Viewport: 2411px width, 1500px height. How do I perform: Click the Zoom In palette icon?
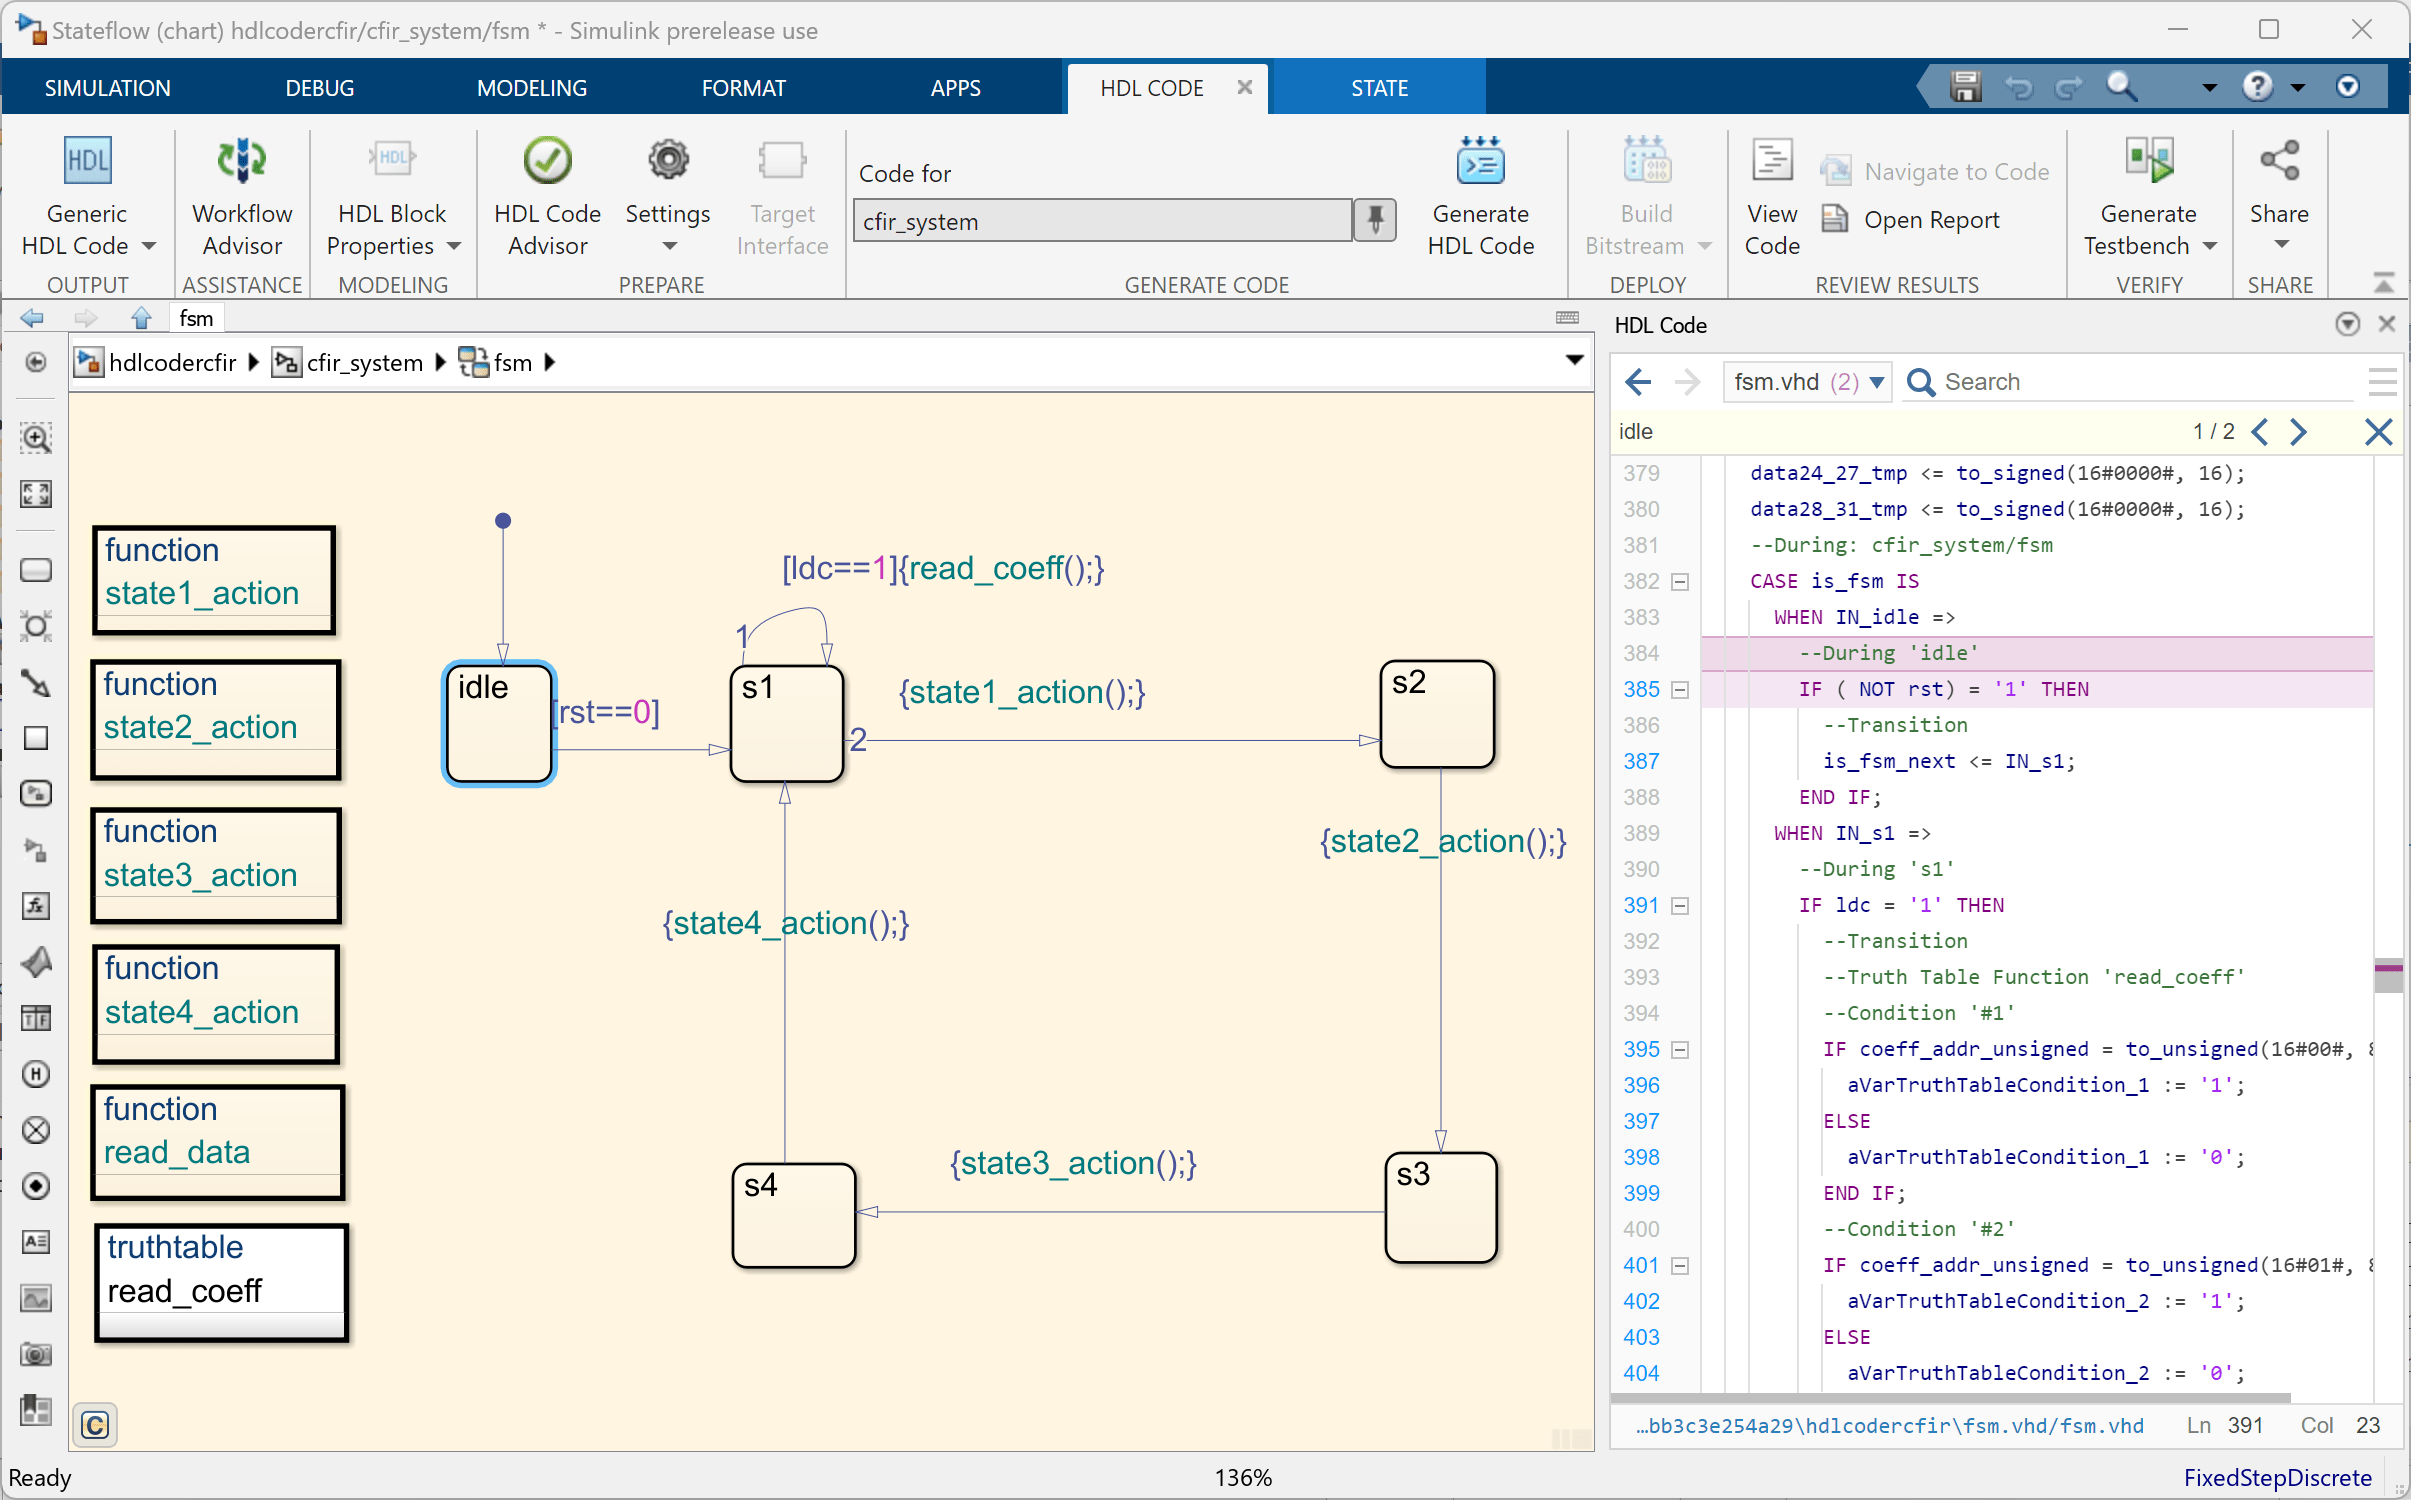coord(36,438)
